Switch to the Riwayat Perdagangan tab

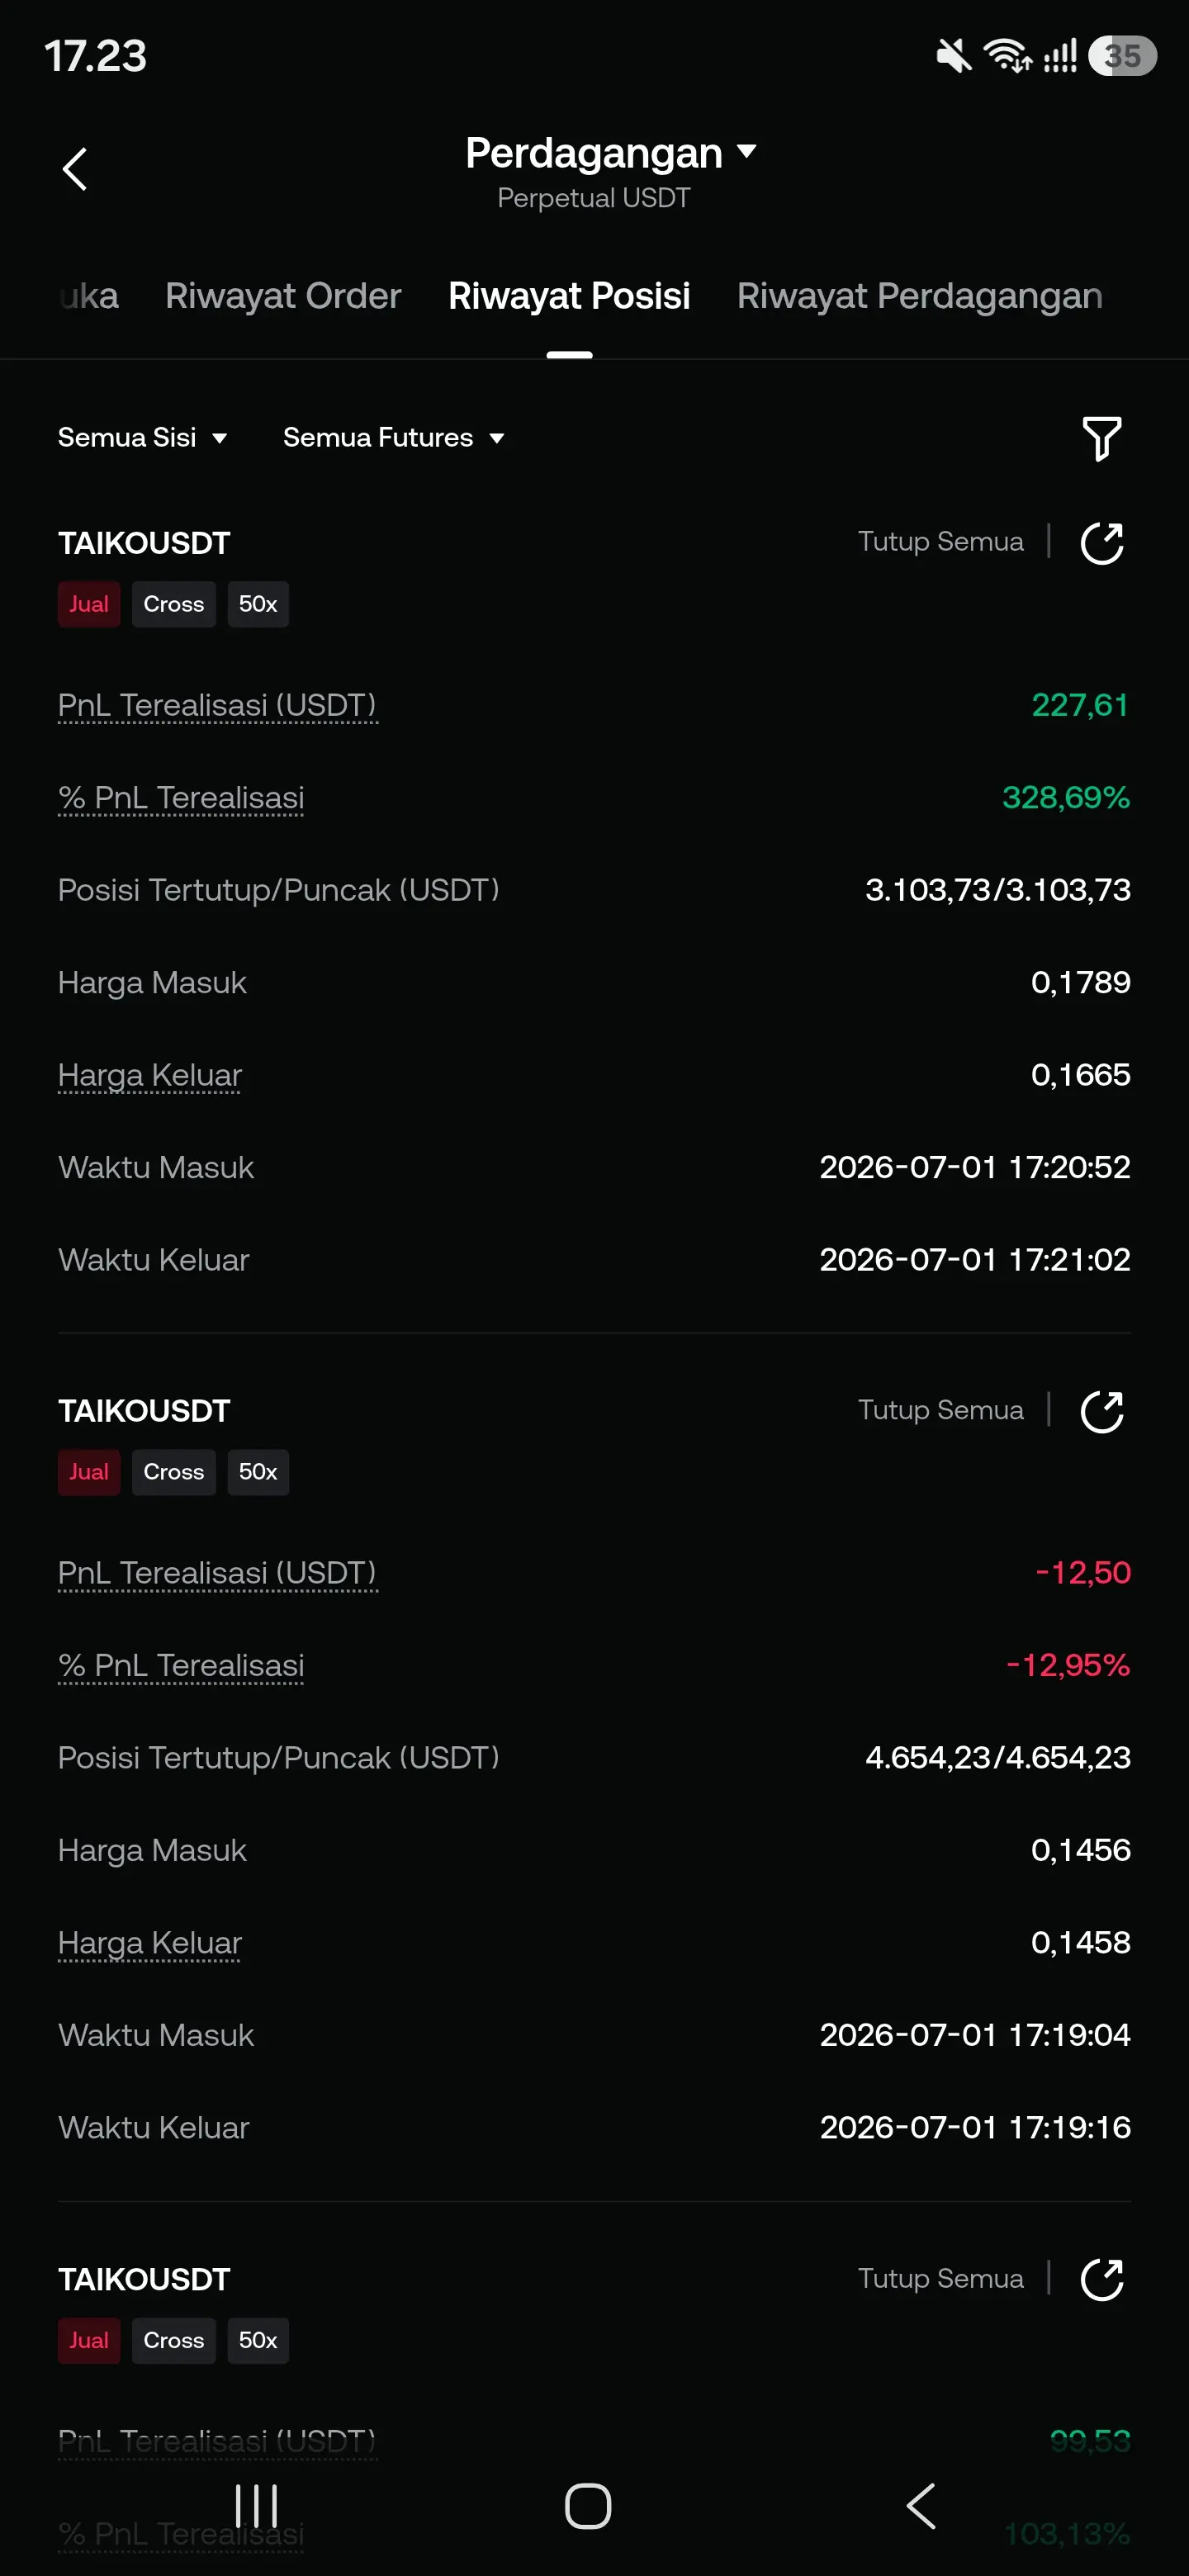[x=919, y=296]
